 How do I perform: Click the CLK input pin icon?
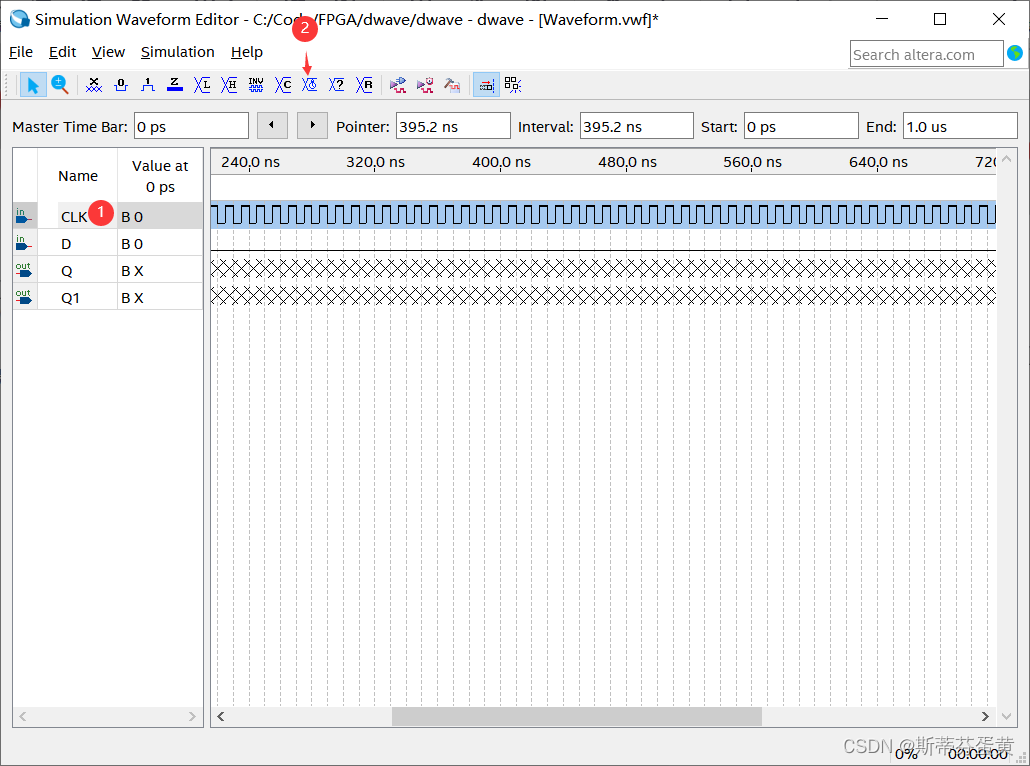click(x=24, y=216)
